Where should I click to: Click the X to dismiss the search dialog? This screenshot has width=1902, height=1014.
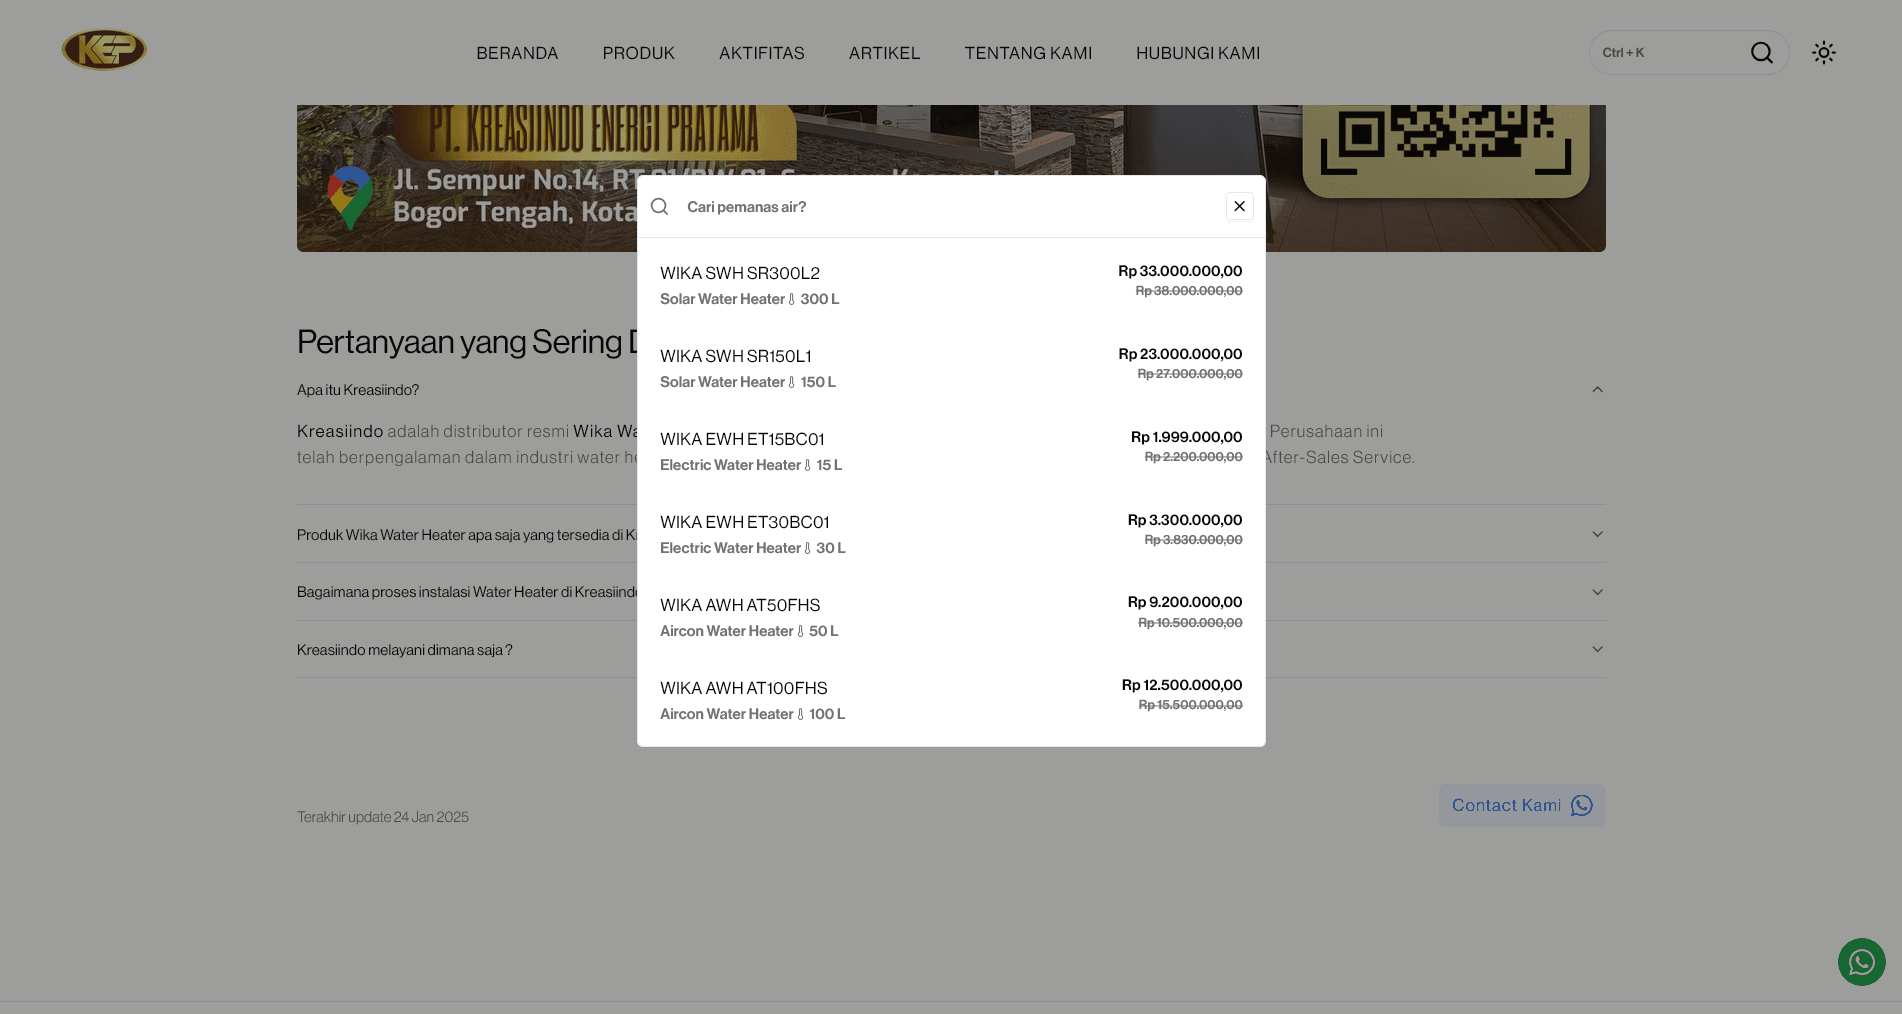coord(1239,206)
